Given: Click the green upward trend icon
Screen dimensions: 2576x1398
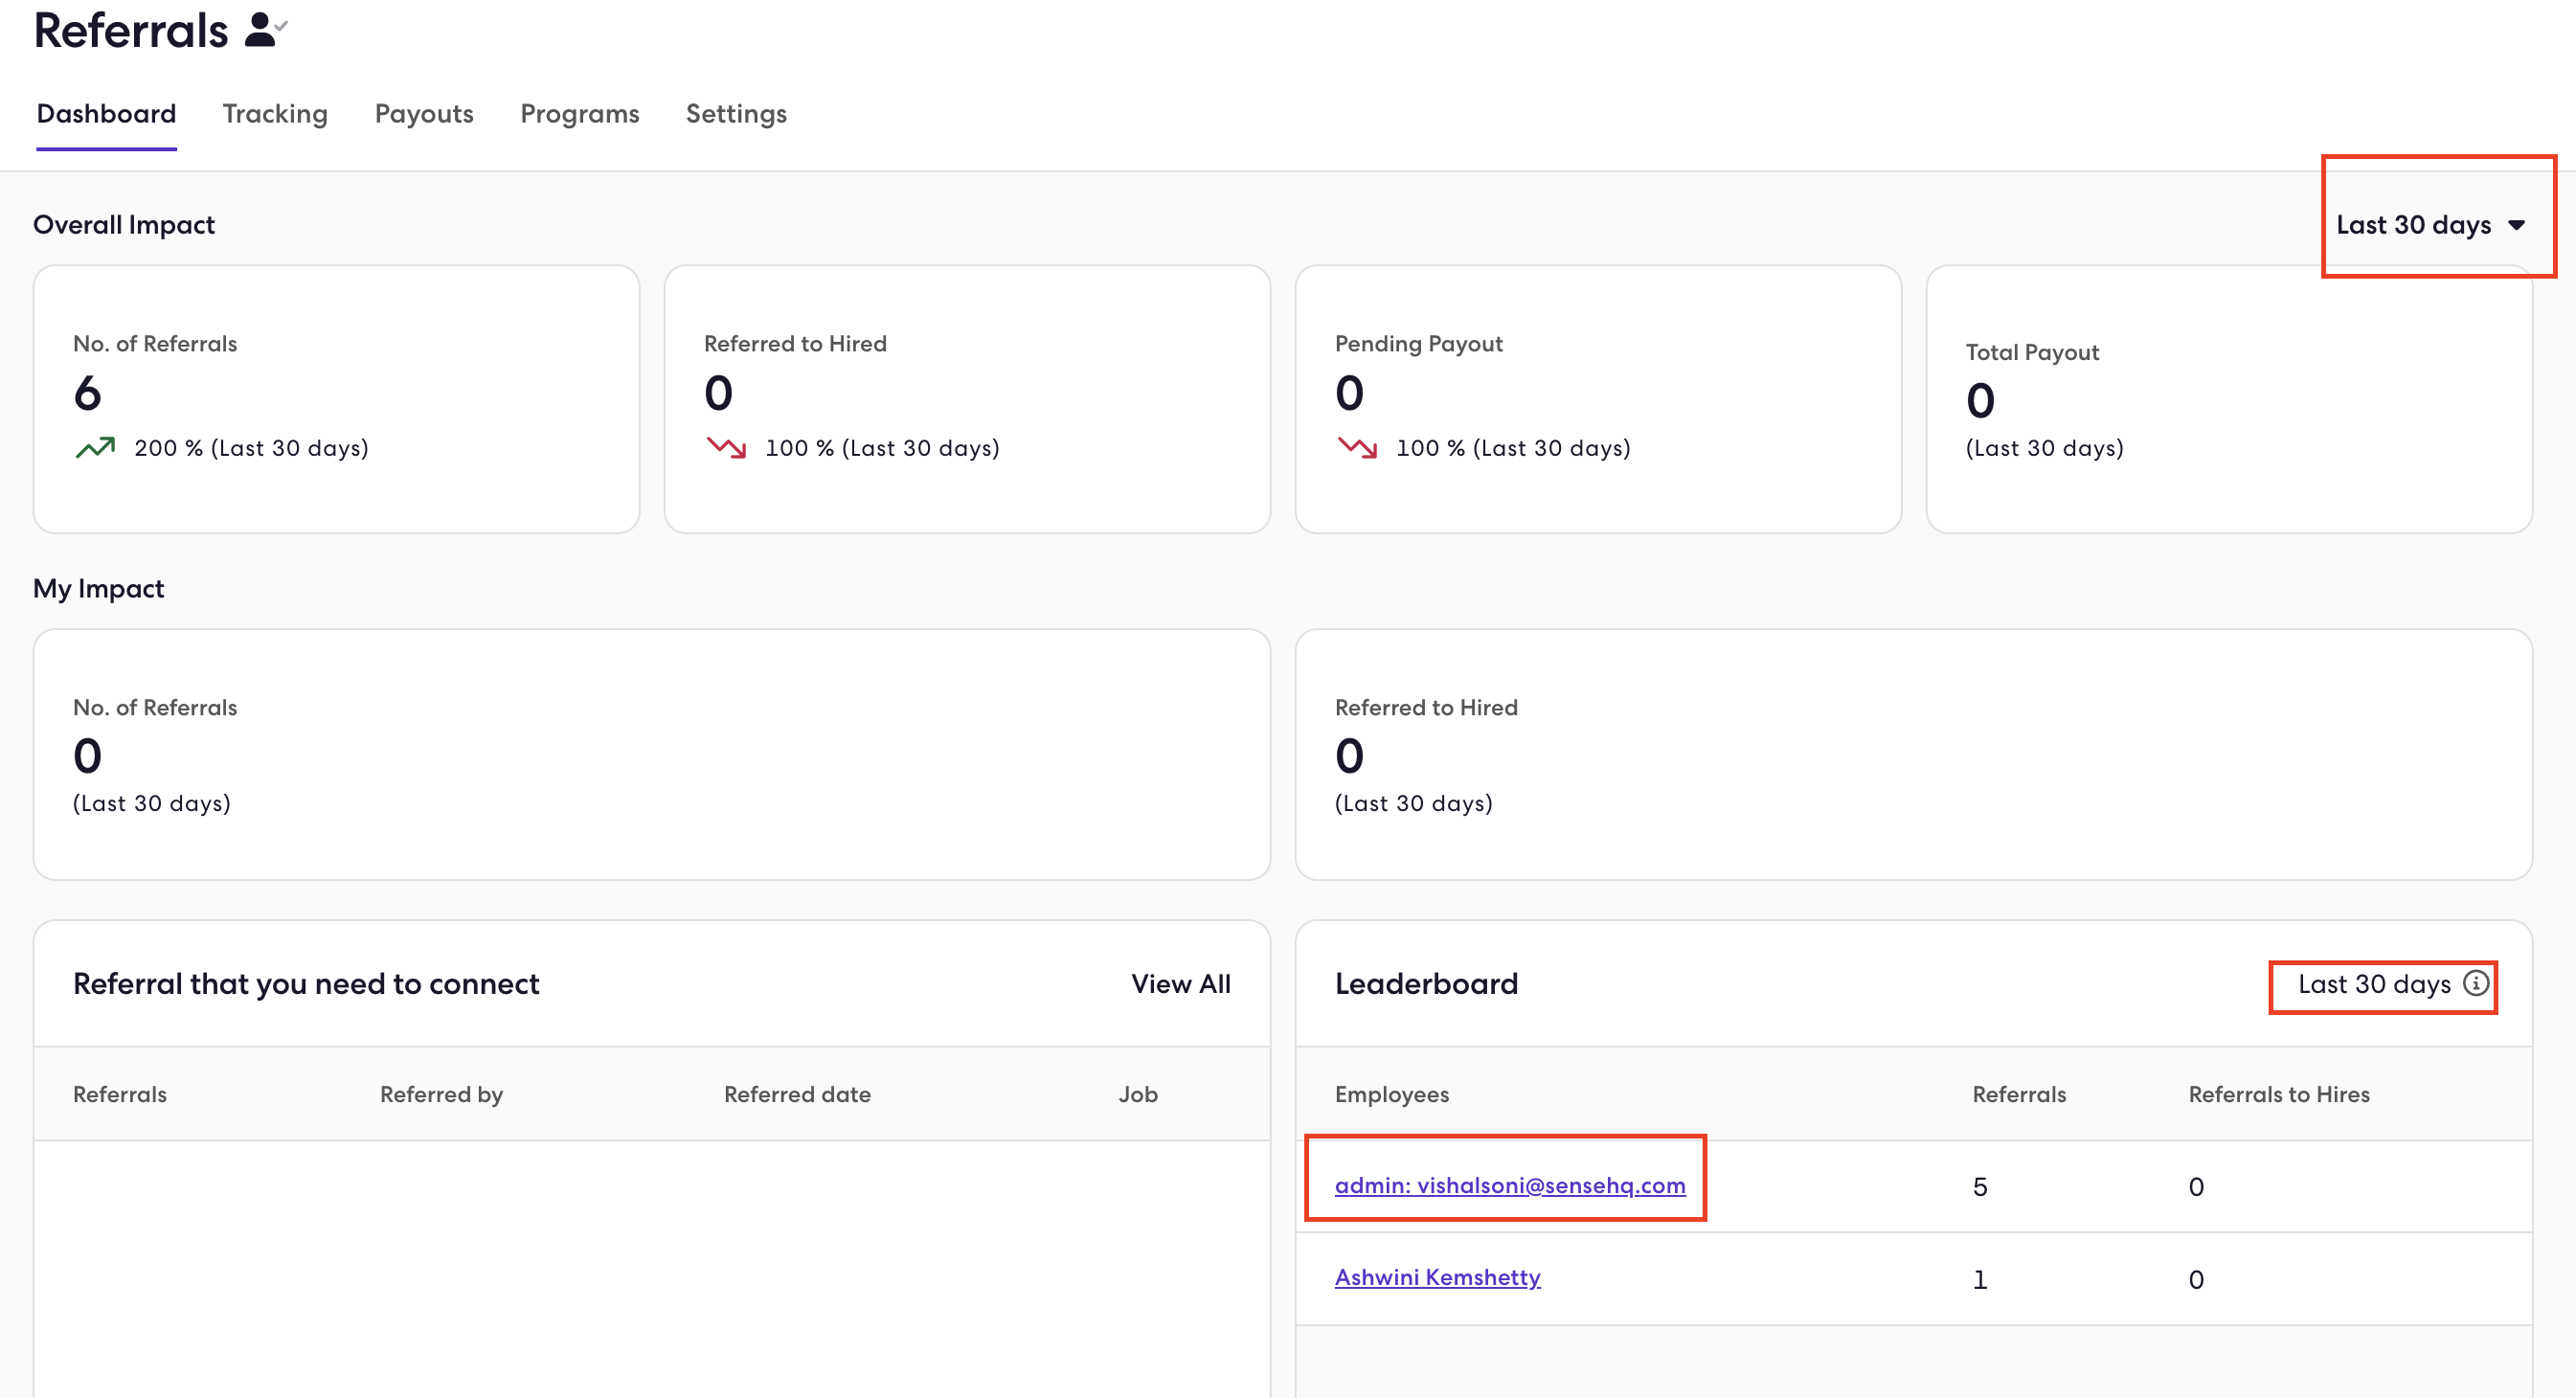Looking at the screenshot, I should point(95,448).
